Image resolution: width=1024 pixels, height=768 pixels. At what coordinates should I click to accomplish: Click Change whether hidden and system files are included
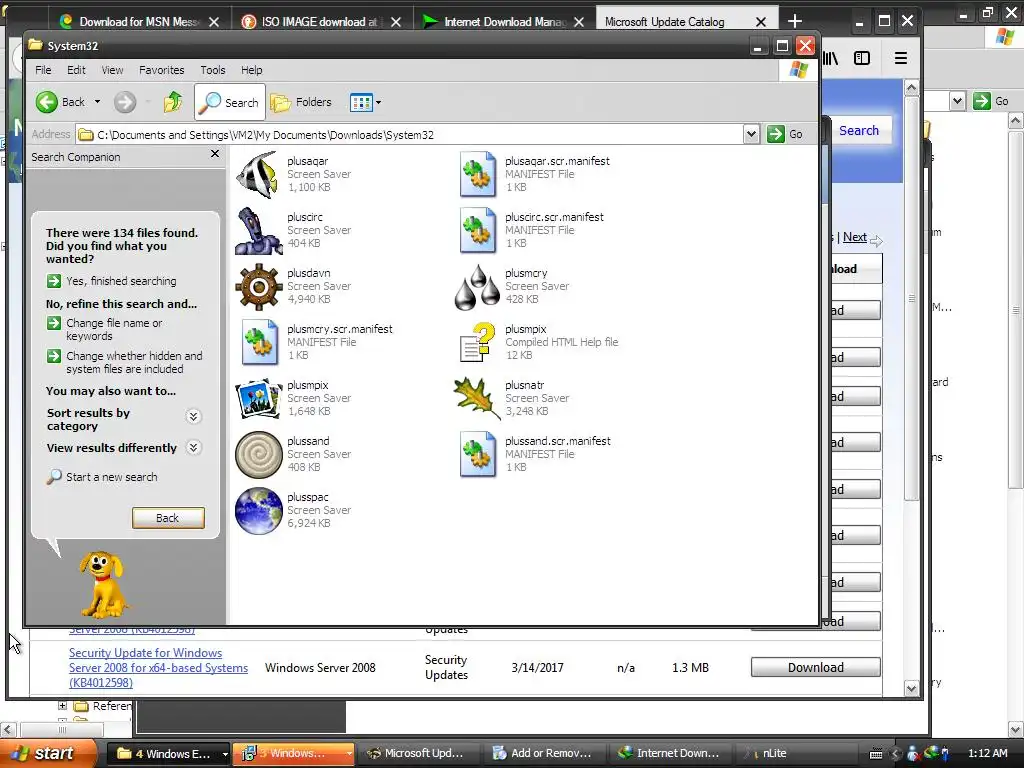click(x=125, y=362)
